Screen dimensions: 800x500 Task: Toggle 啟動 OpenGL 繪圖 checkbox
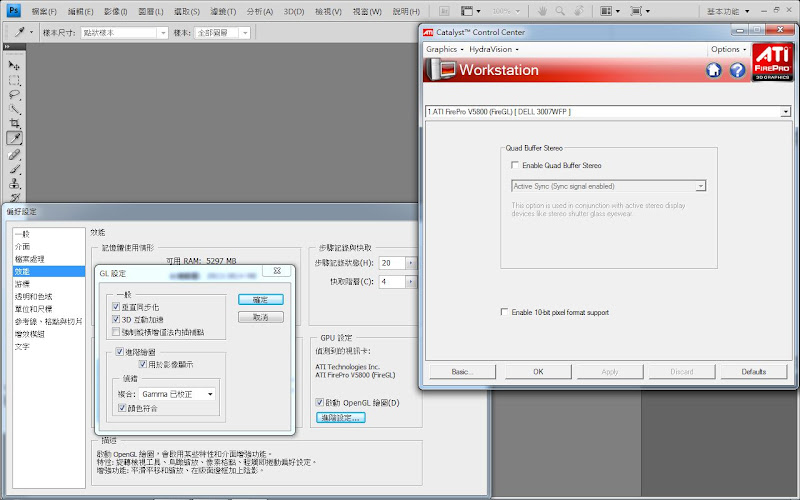(x=319, y=402)
